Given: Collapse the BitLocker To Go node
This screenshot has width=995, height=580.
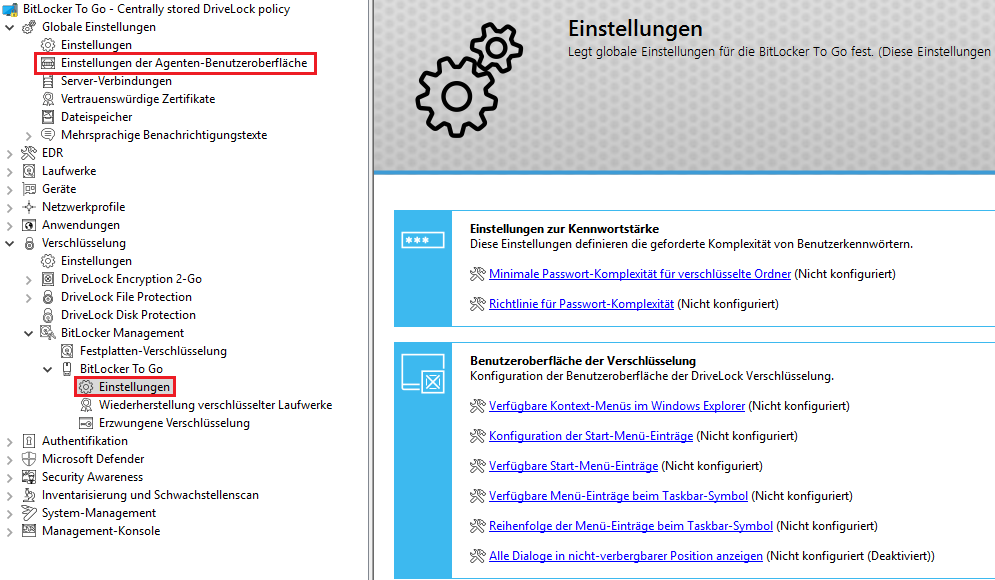Looking at the screenshot, I should click(48, 369).
